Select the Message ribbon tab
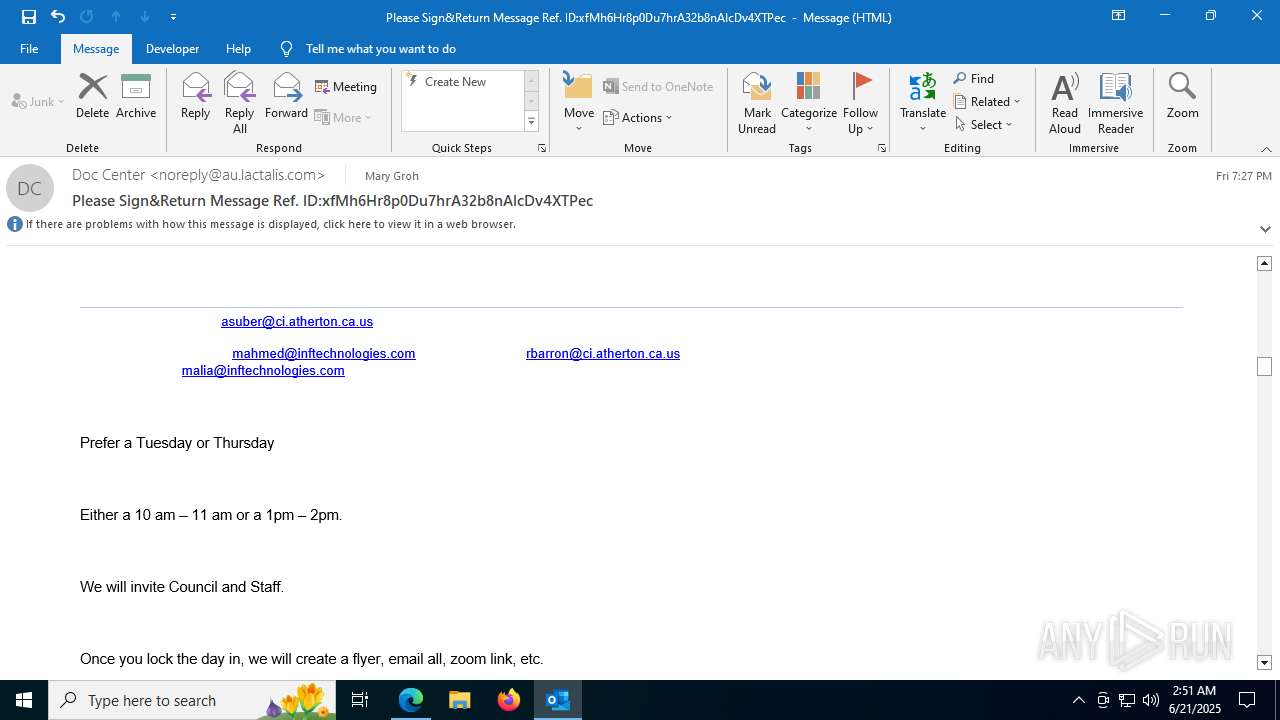This screenshot has height=720, width=1280. point(96,48)
